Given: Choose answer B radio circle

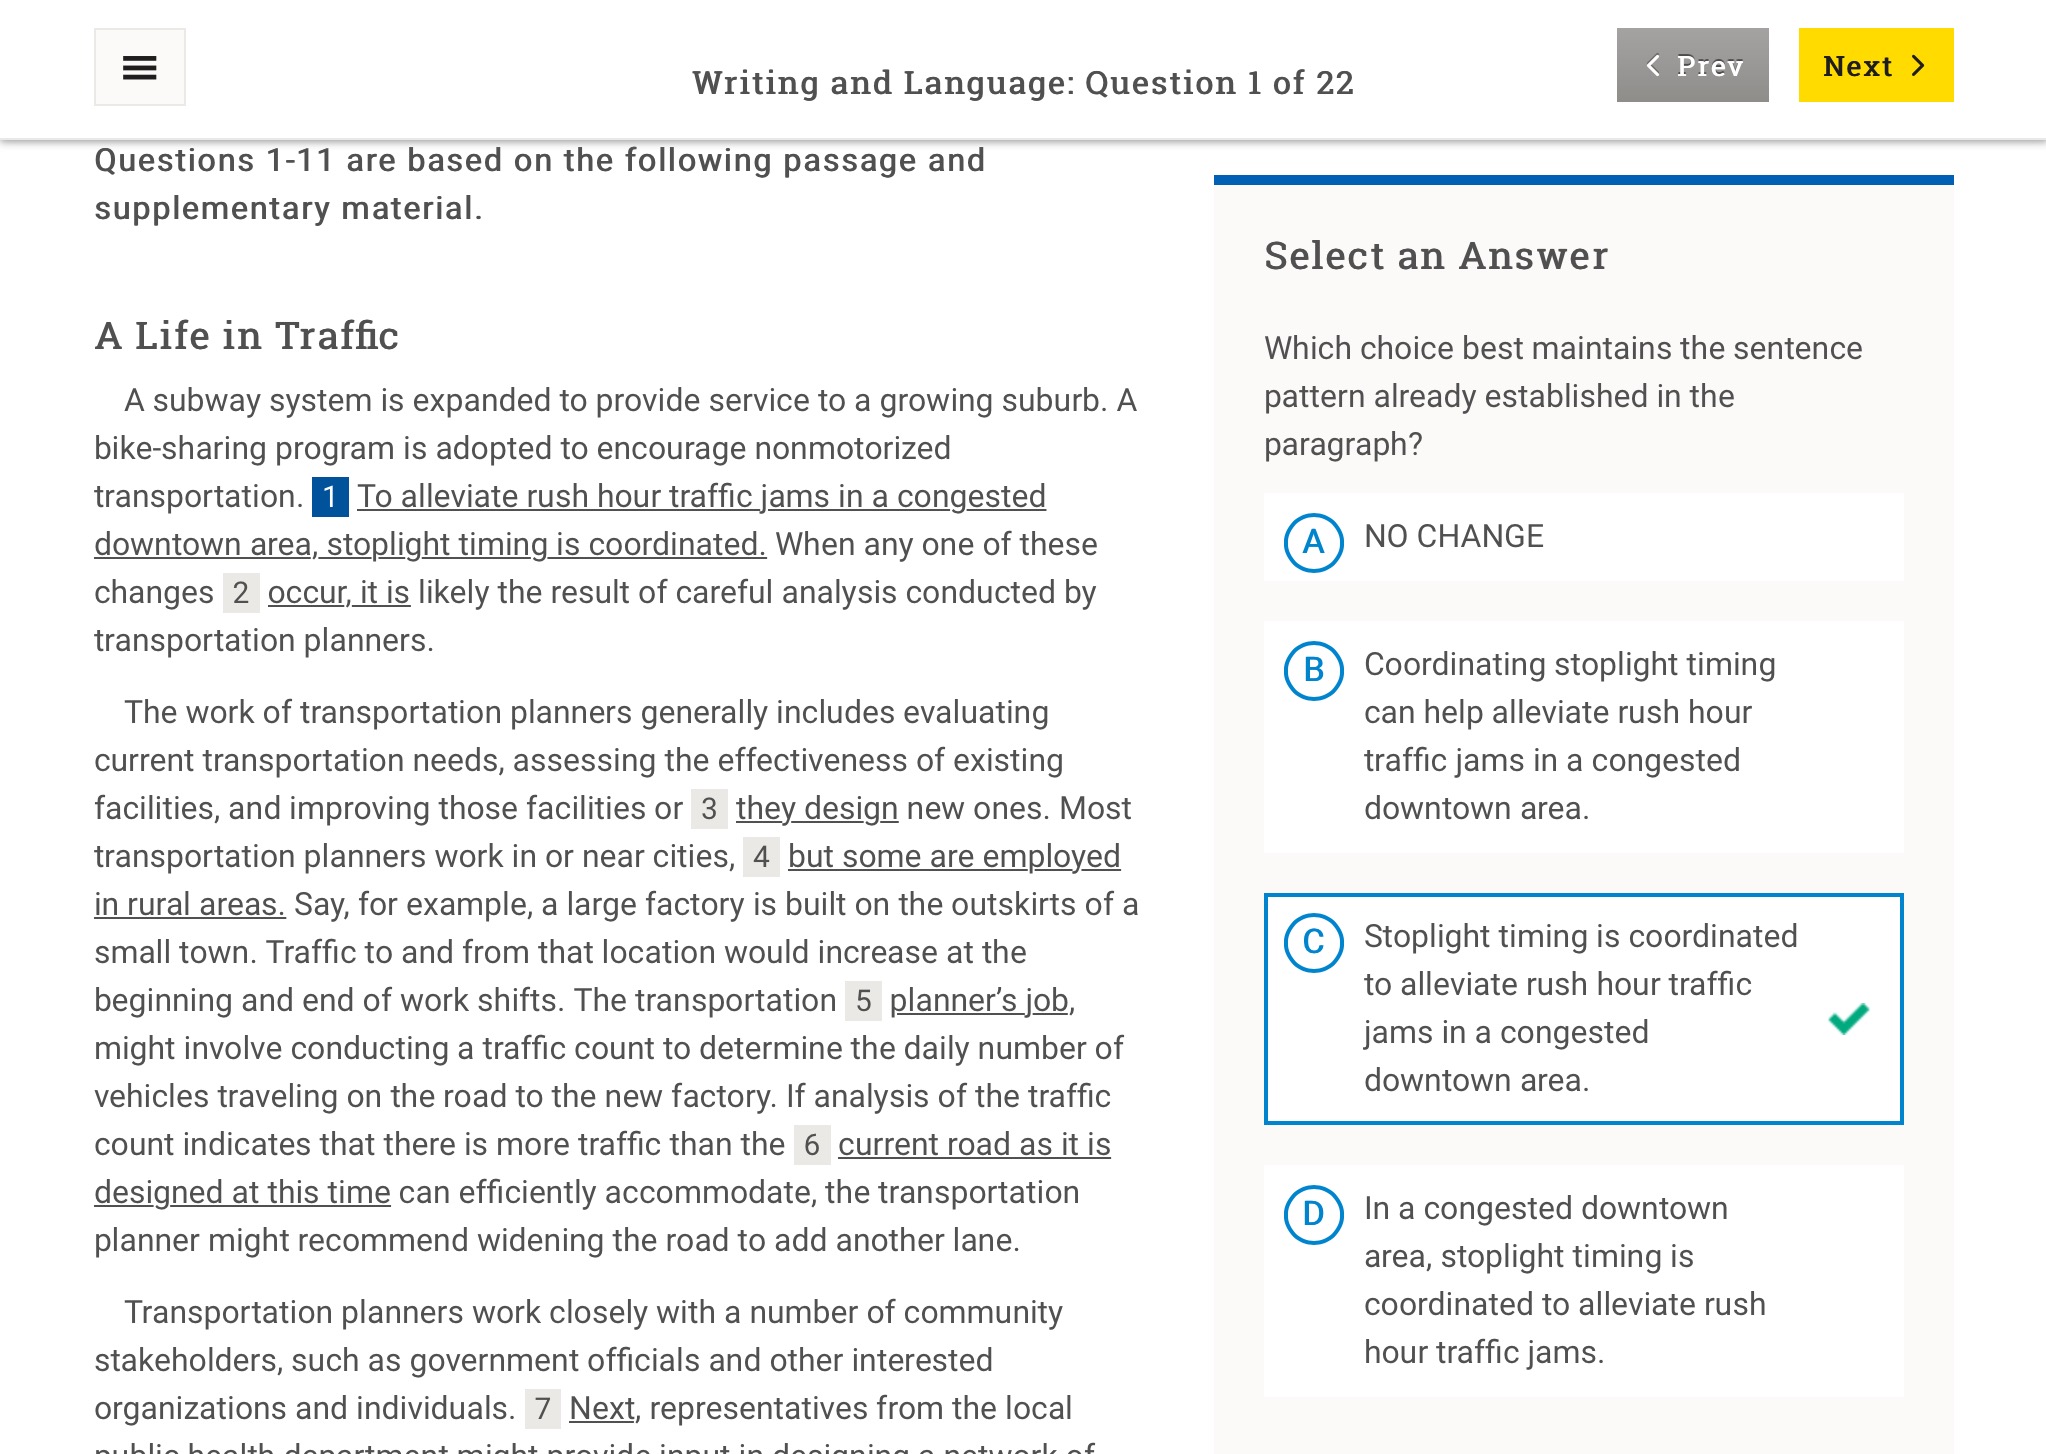Looking at the screenshot, I should (x=1313, y=670).
